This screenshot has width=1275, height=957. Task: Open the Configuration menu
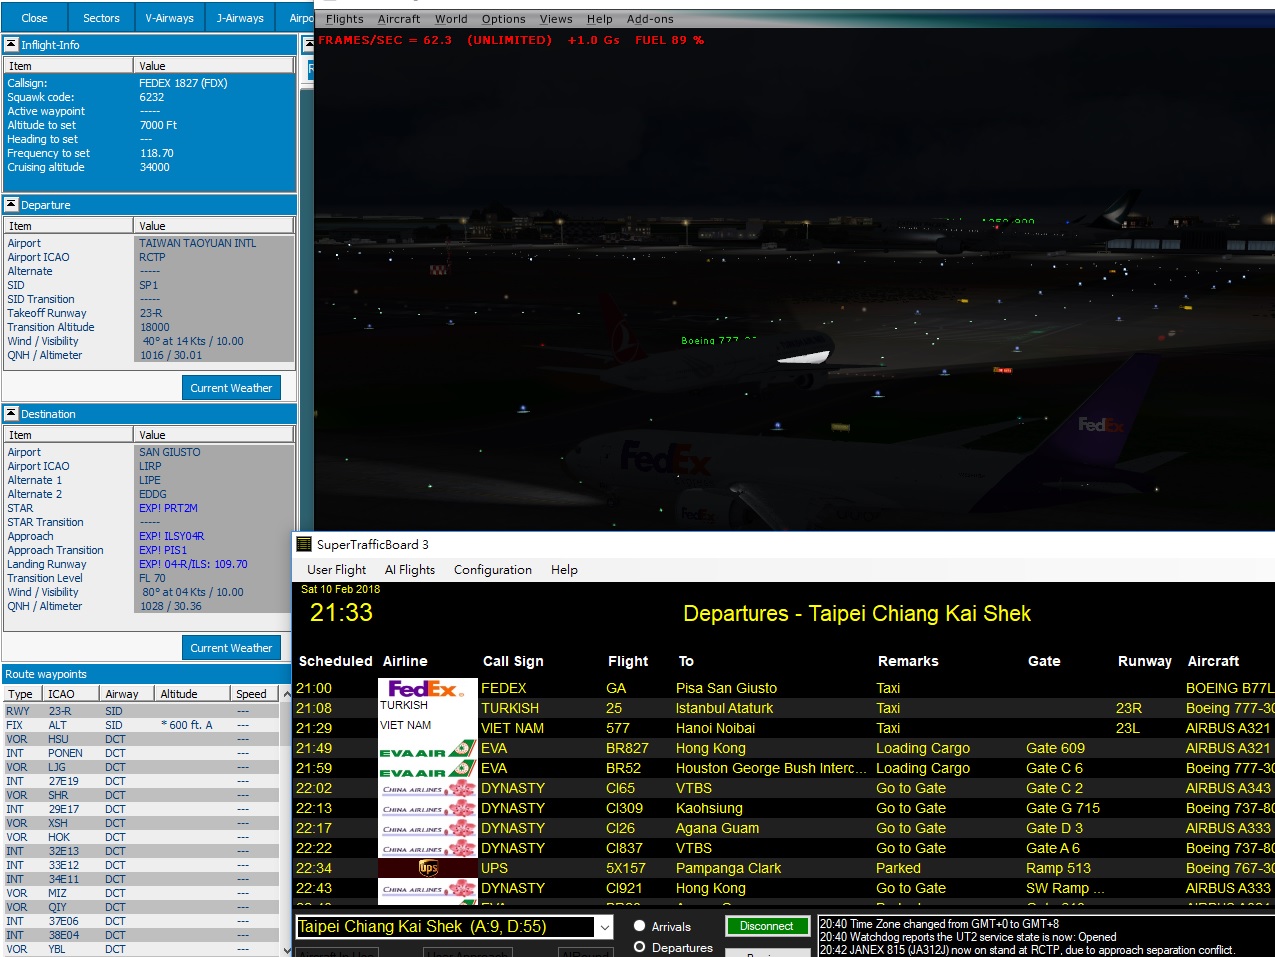[x=492, y=570]
